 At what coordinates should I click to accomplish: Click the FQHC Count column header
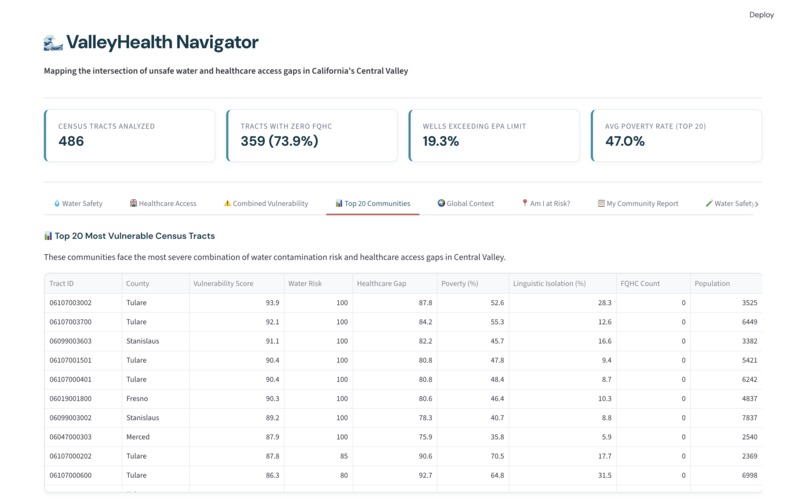(653, 283)
